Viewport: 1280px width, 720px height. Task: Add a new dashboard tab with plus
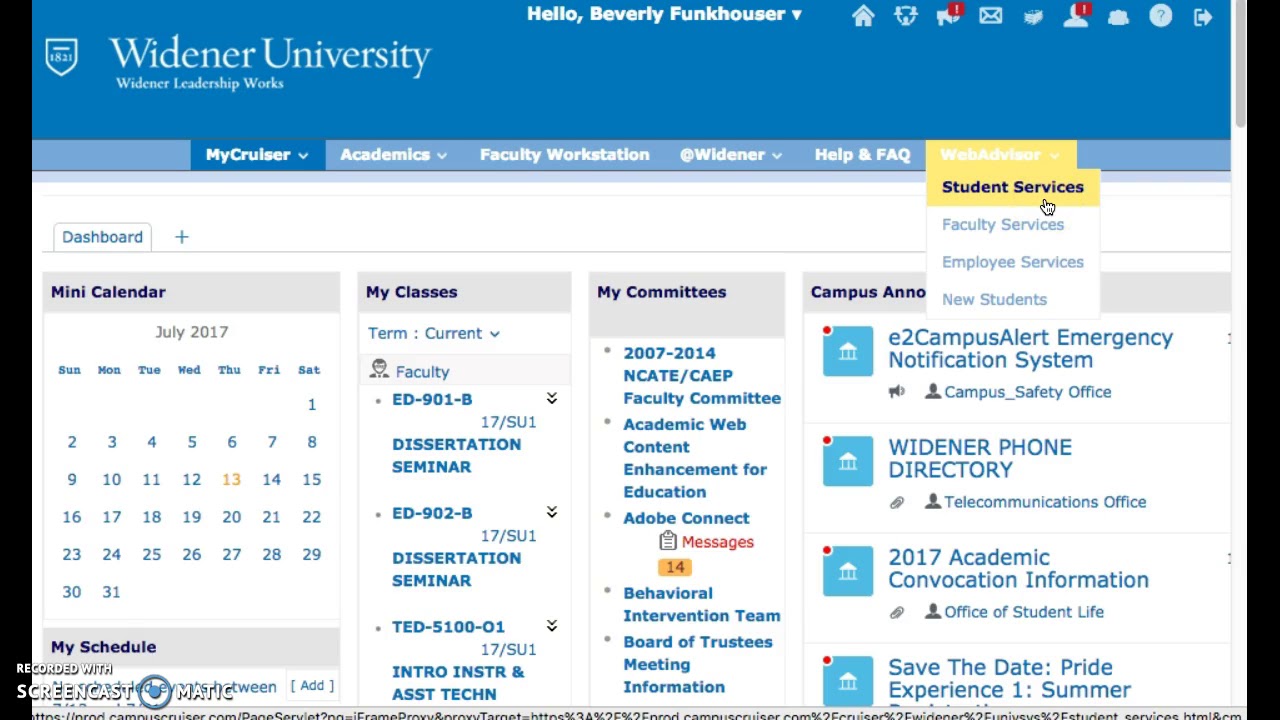click(x=181, y=237)
